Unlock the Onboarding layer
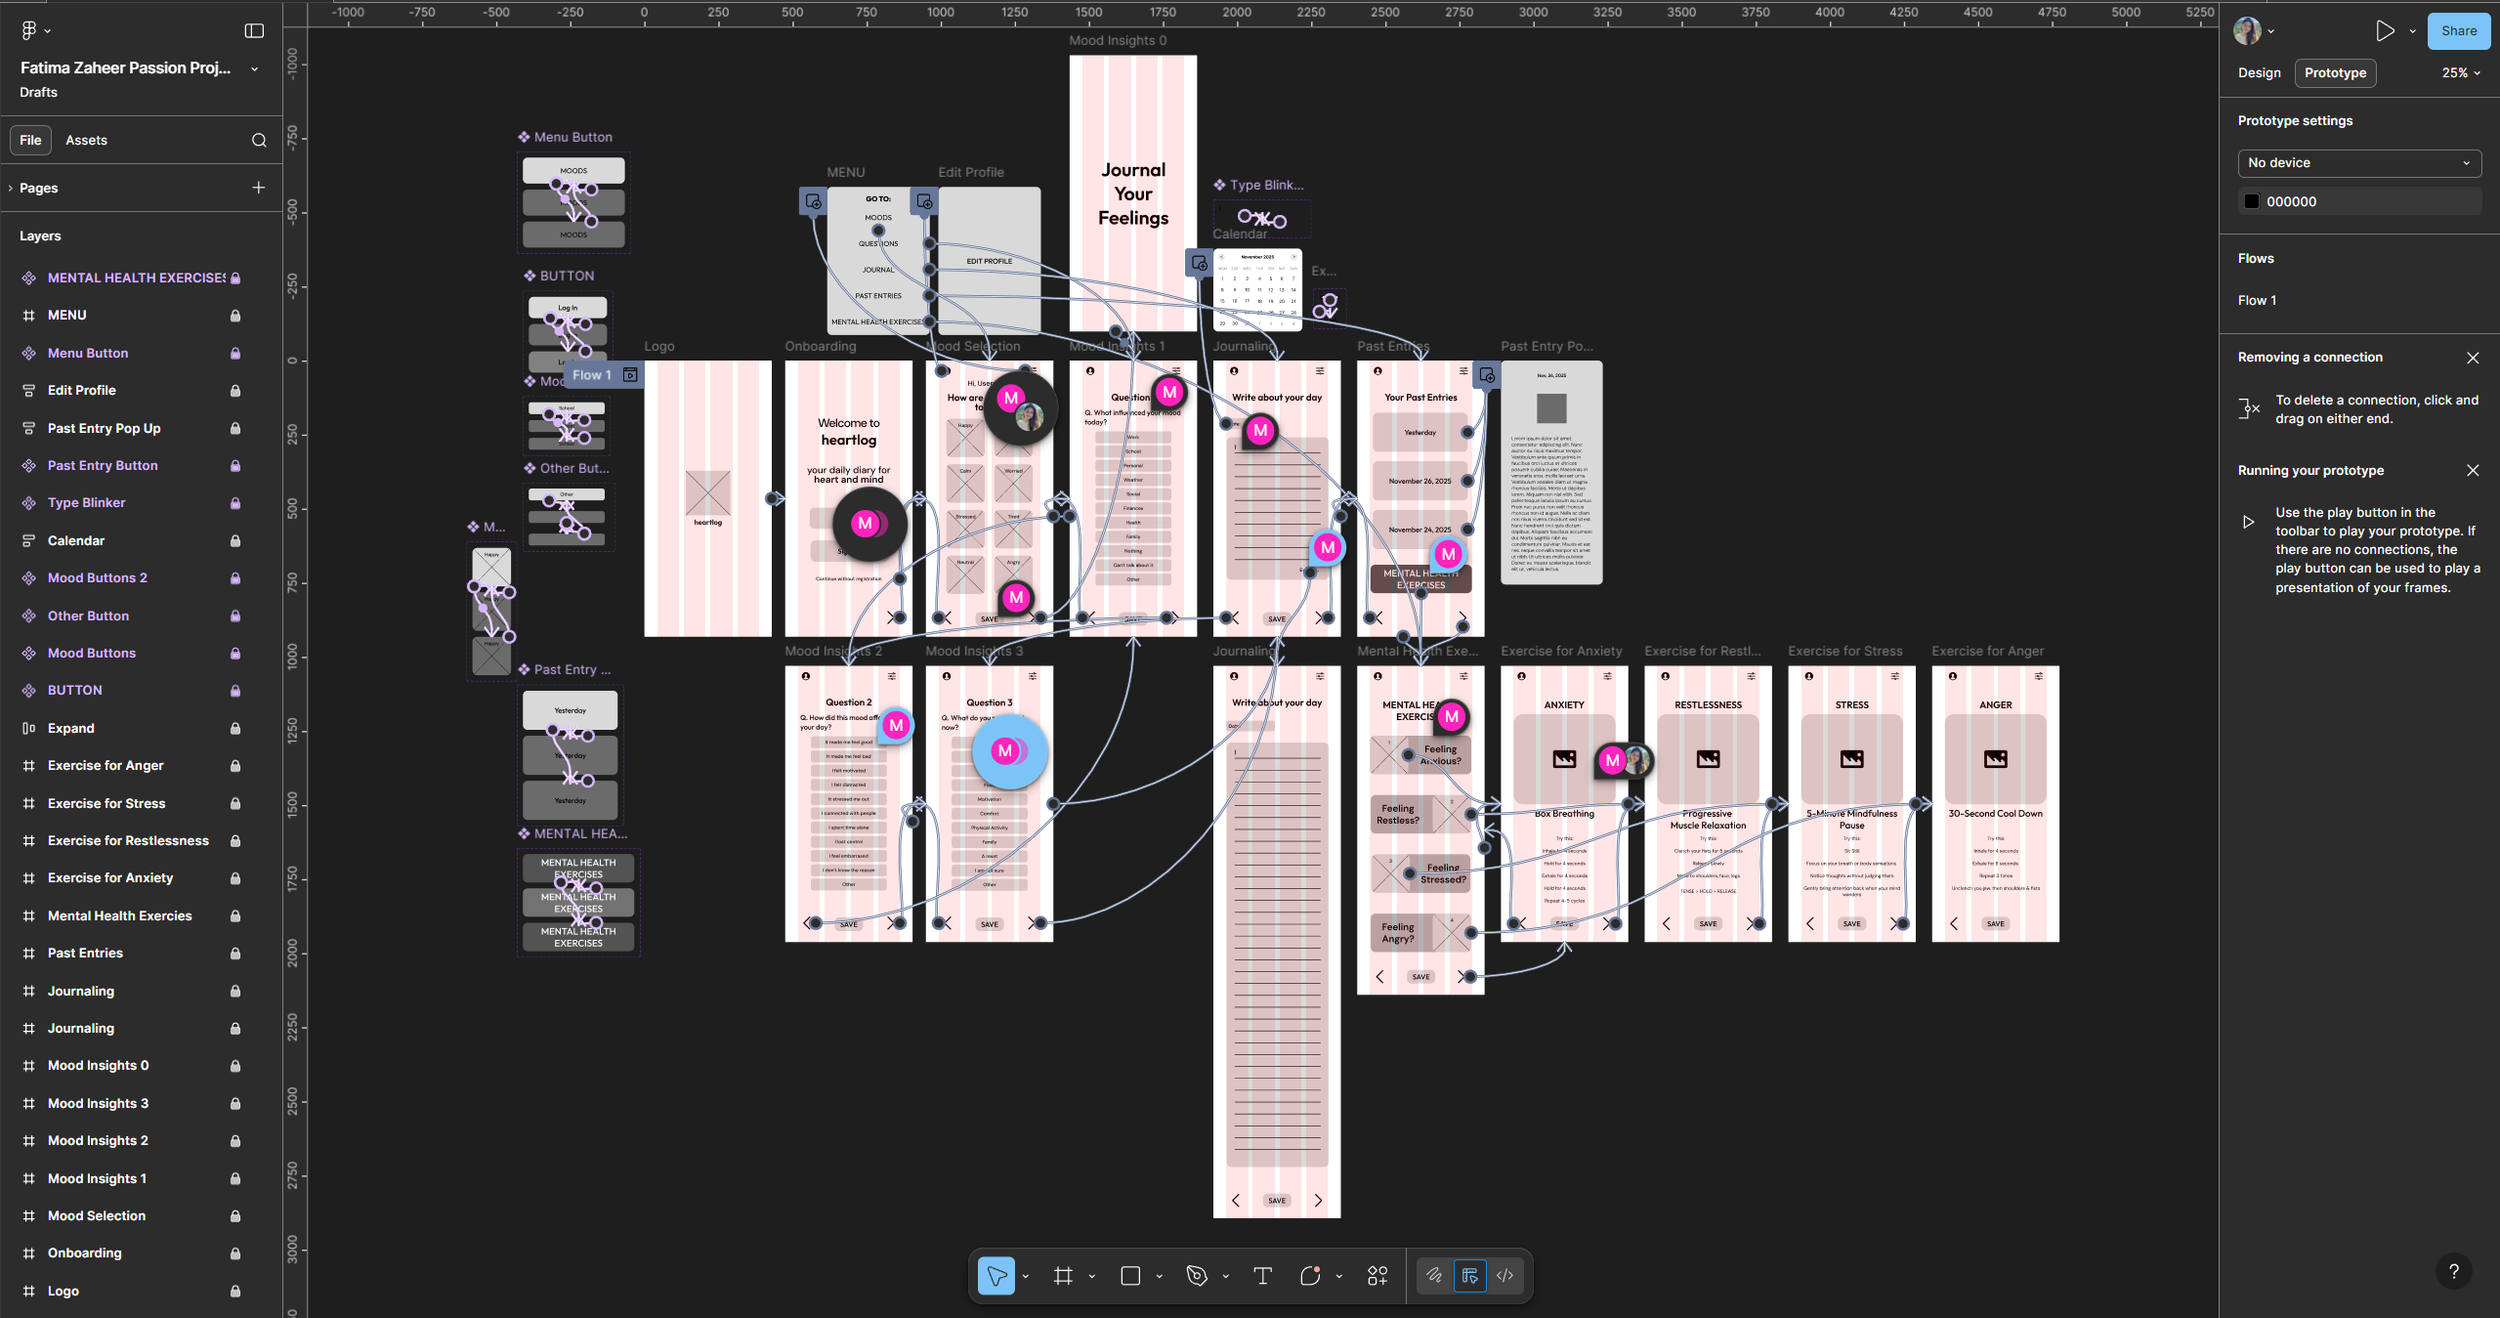The width and height of the screenshot is (2500, 1318). coord(235,1253)
